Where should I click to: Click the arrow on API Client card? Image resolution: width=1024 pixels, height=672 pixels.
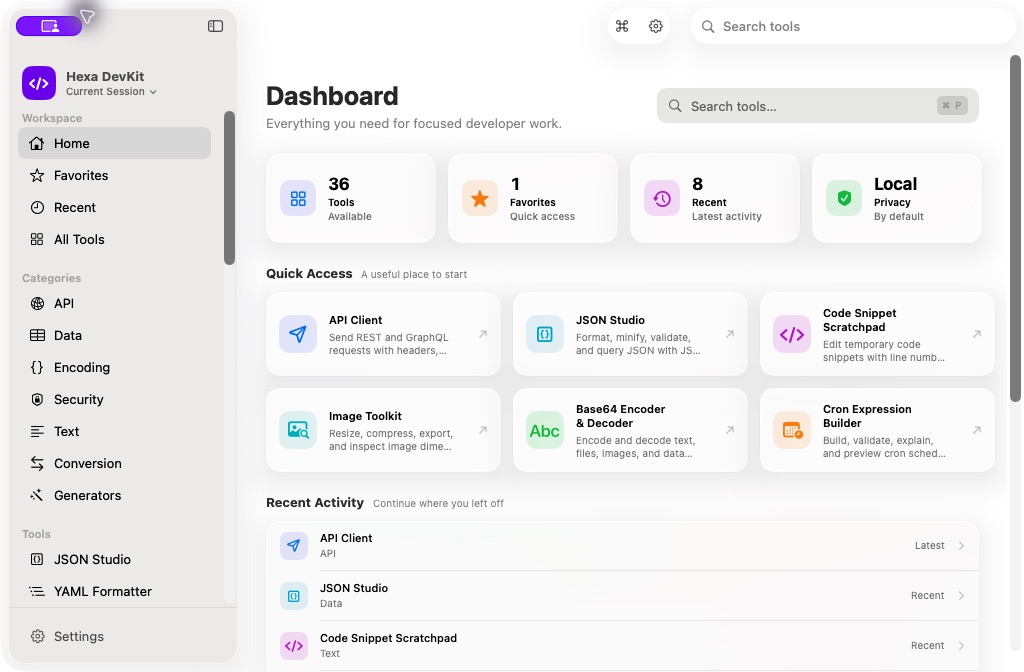(483, 334)
